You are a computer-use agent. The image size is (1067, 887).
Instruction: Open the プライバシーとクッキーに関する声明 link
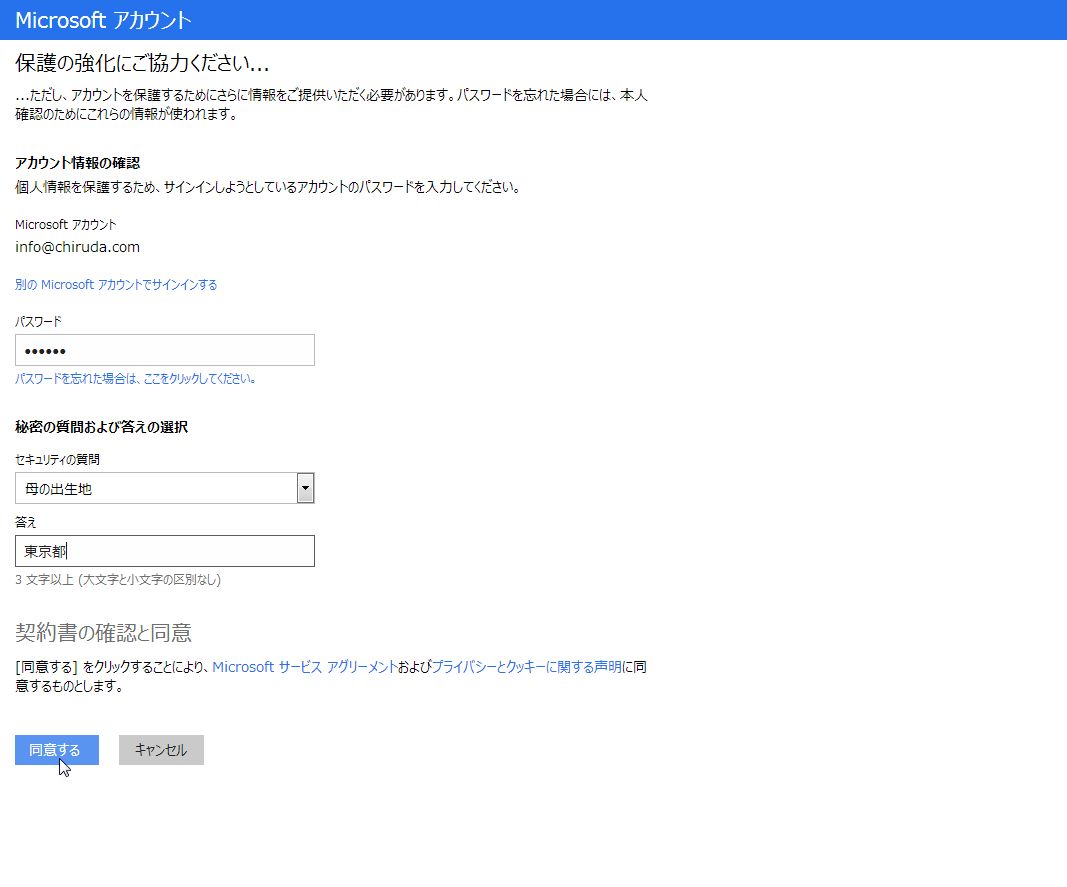527,667
